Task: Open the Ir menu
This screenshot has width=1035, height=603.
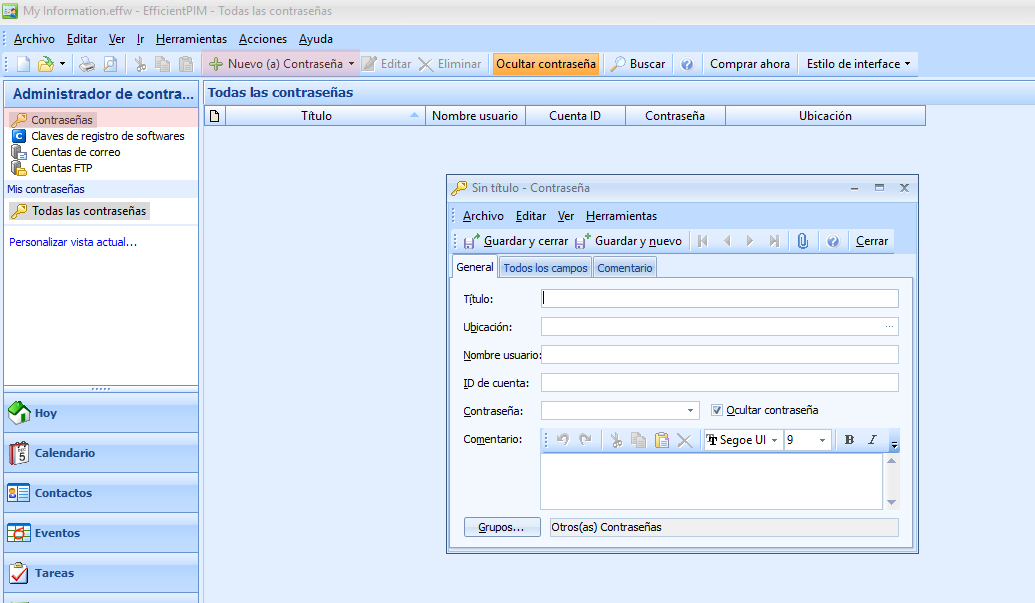Action: 140,39
